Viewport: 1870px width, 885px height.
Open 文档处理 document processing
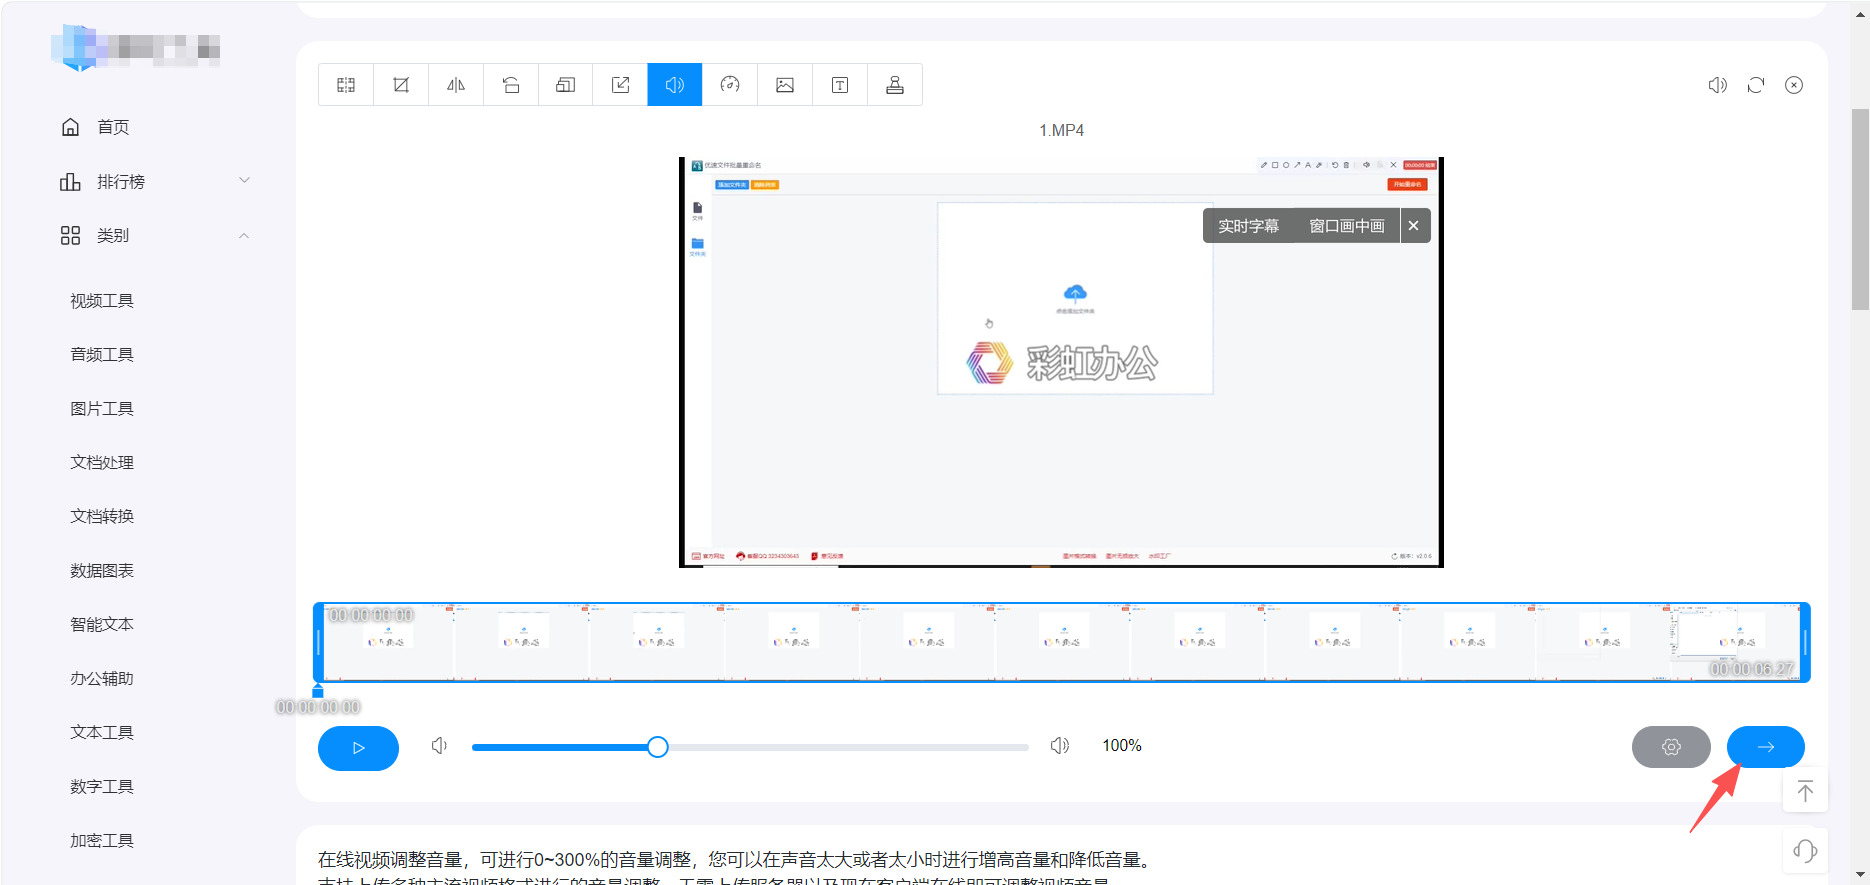pos(102,463)
